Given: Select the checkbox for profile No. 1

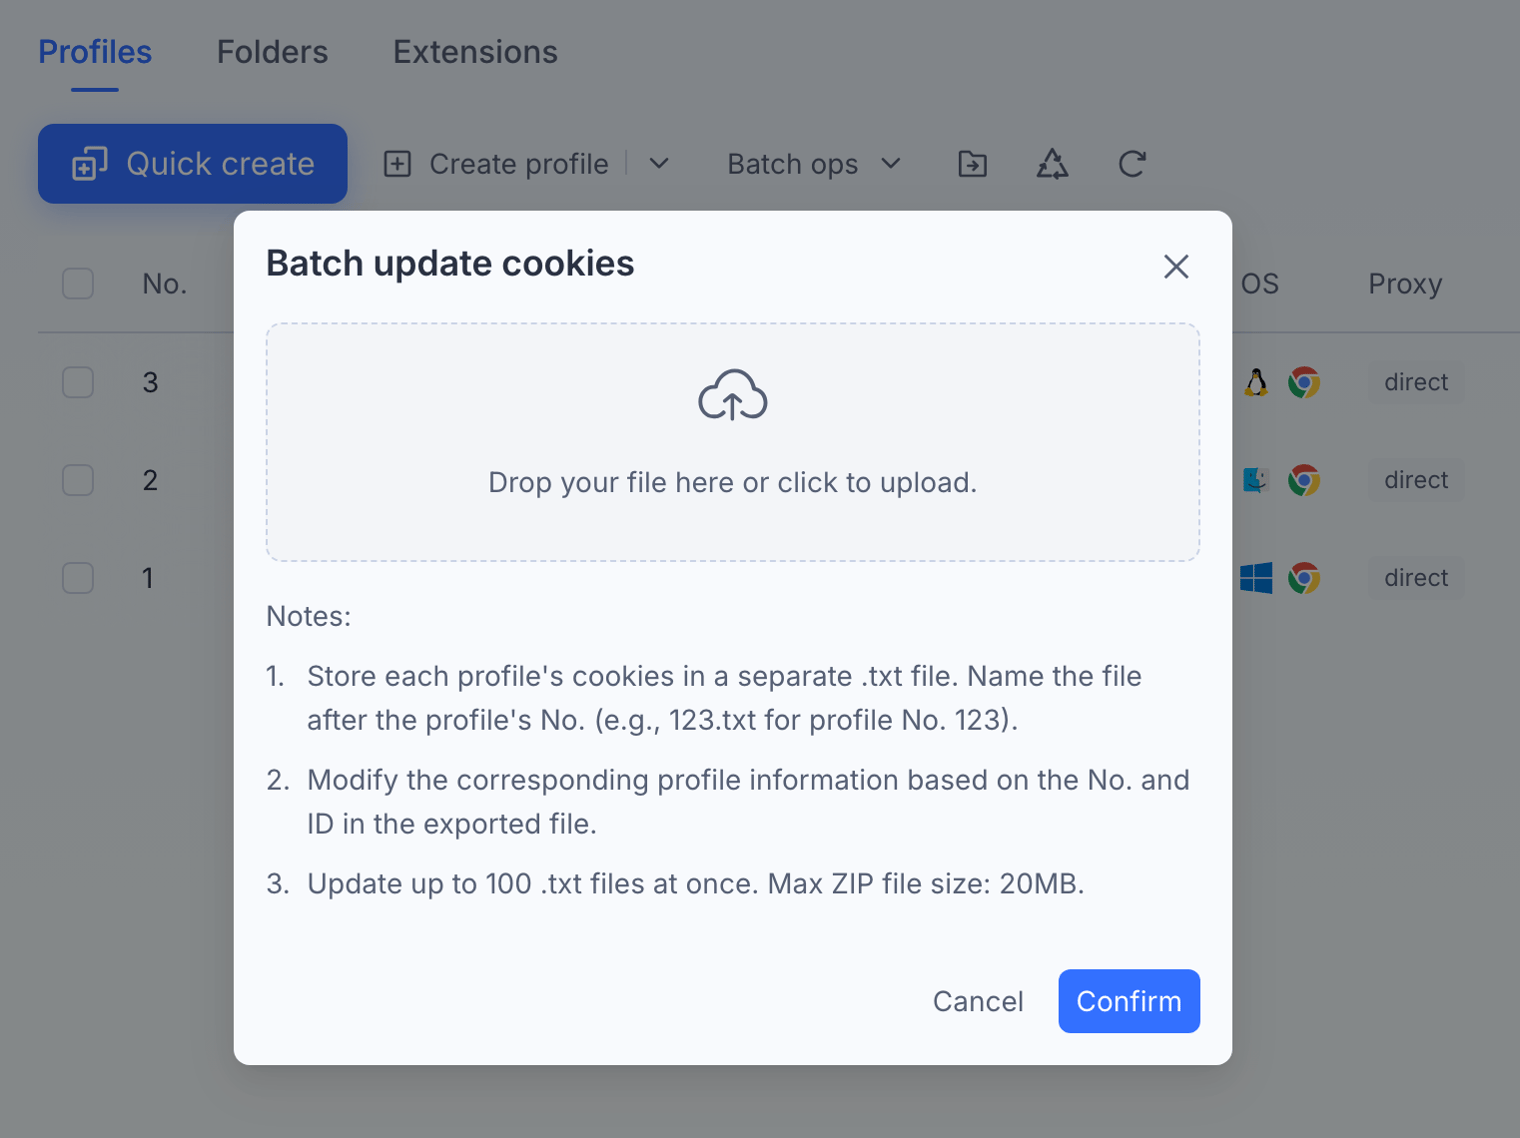Looking at the screenshot, I should pos(78,578).
